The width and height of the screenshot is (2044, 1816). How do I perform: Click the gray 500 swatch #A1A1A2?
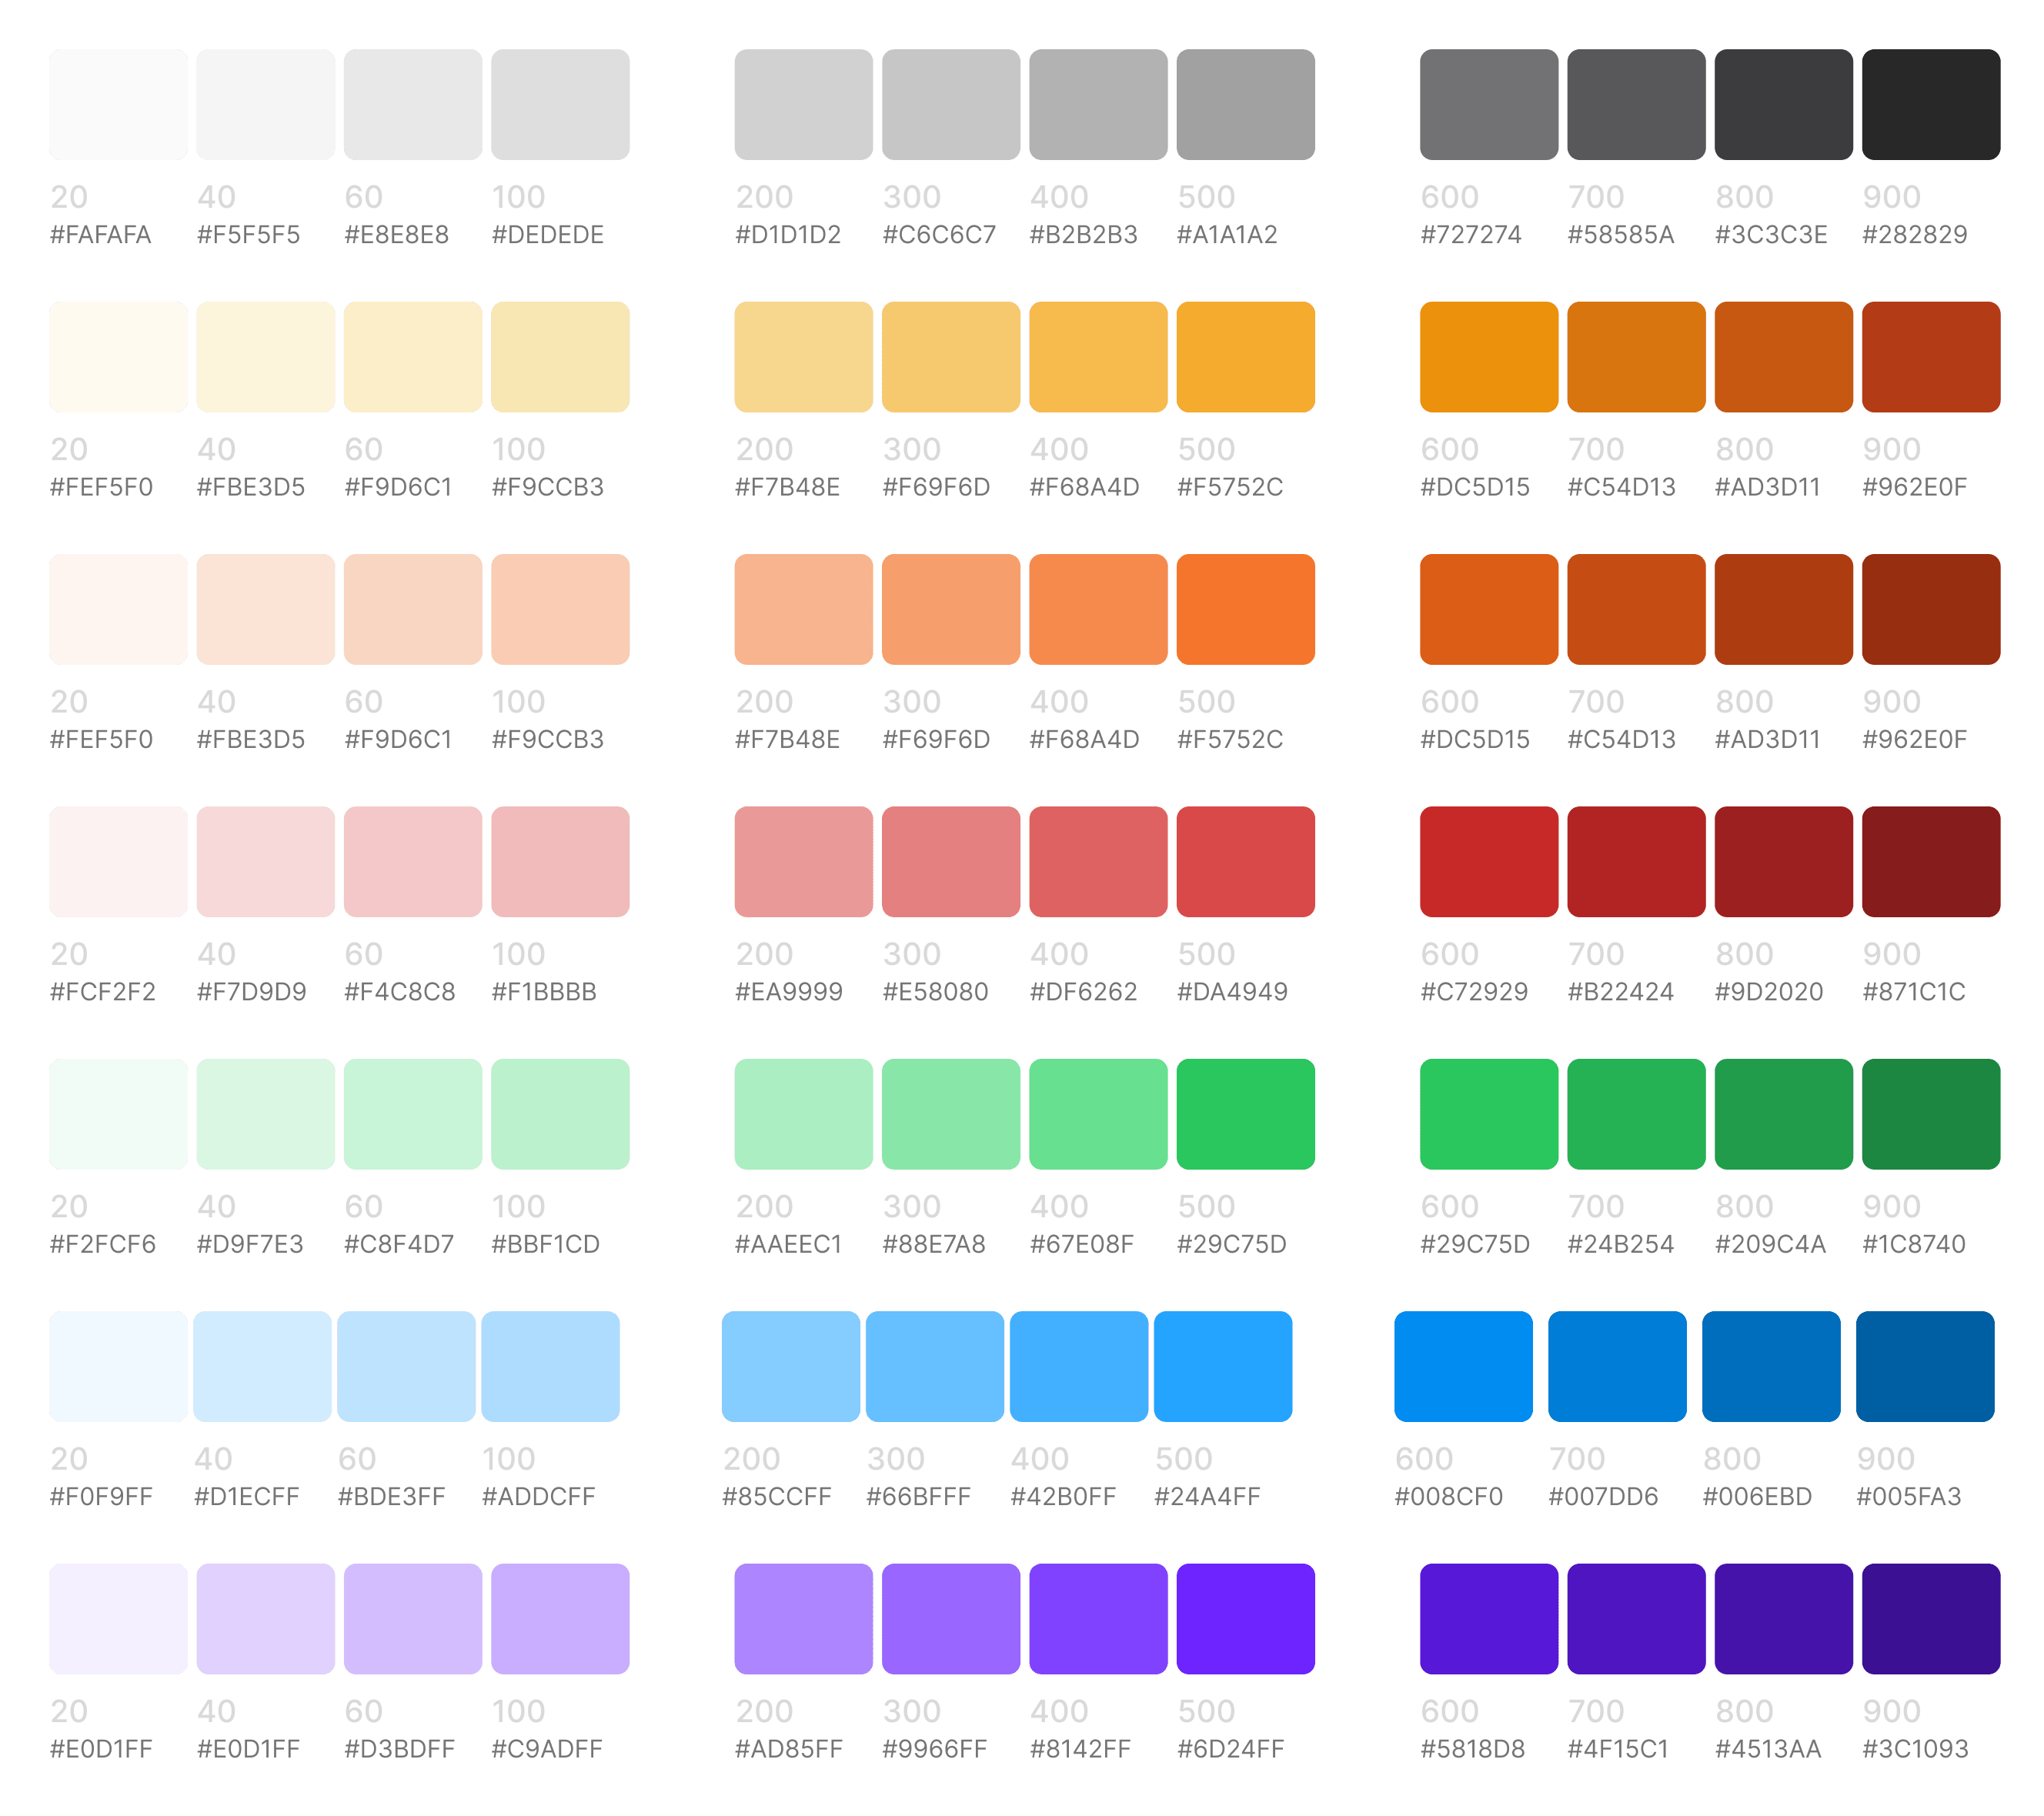point(1246,105)
